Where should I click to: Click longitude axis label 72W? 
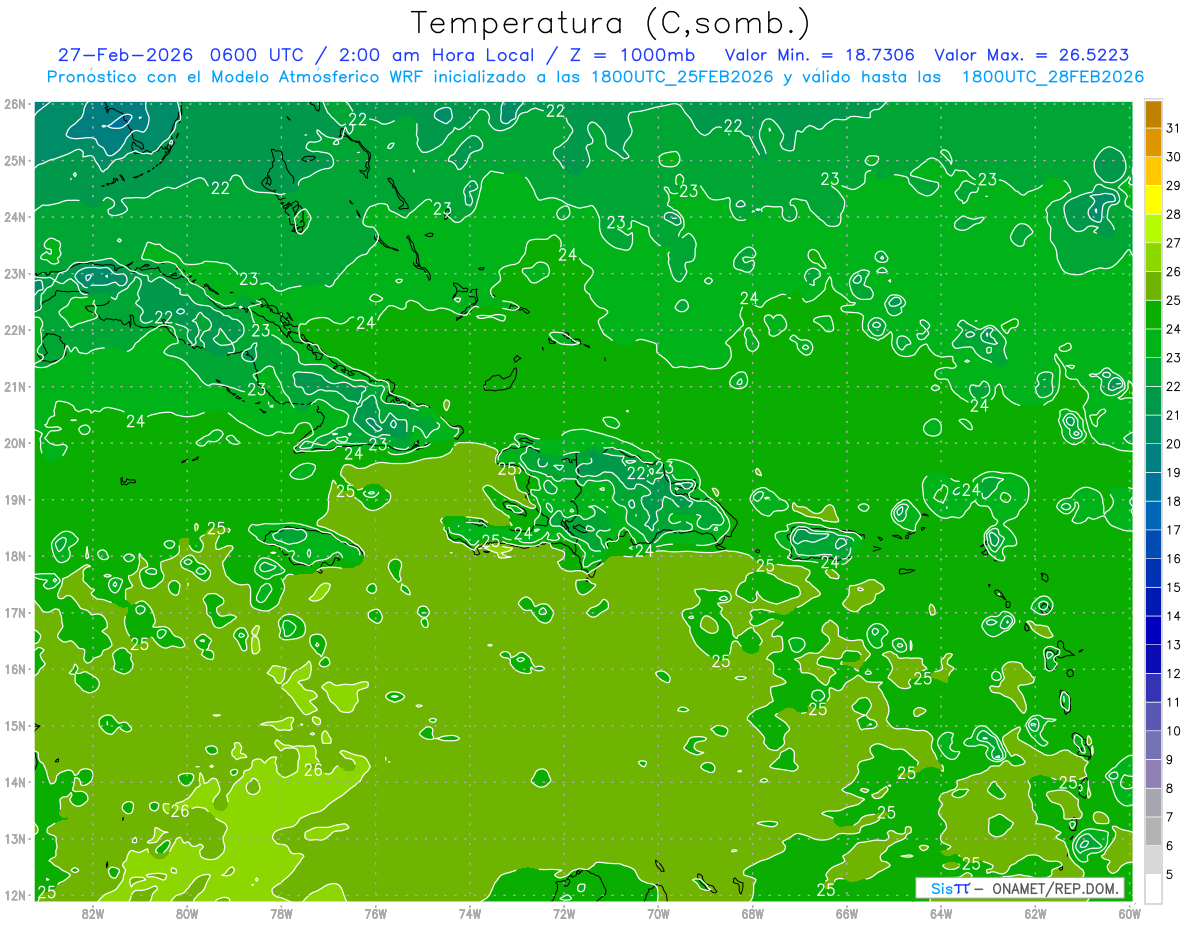(x=564, y=913)
